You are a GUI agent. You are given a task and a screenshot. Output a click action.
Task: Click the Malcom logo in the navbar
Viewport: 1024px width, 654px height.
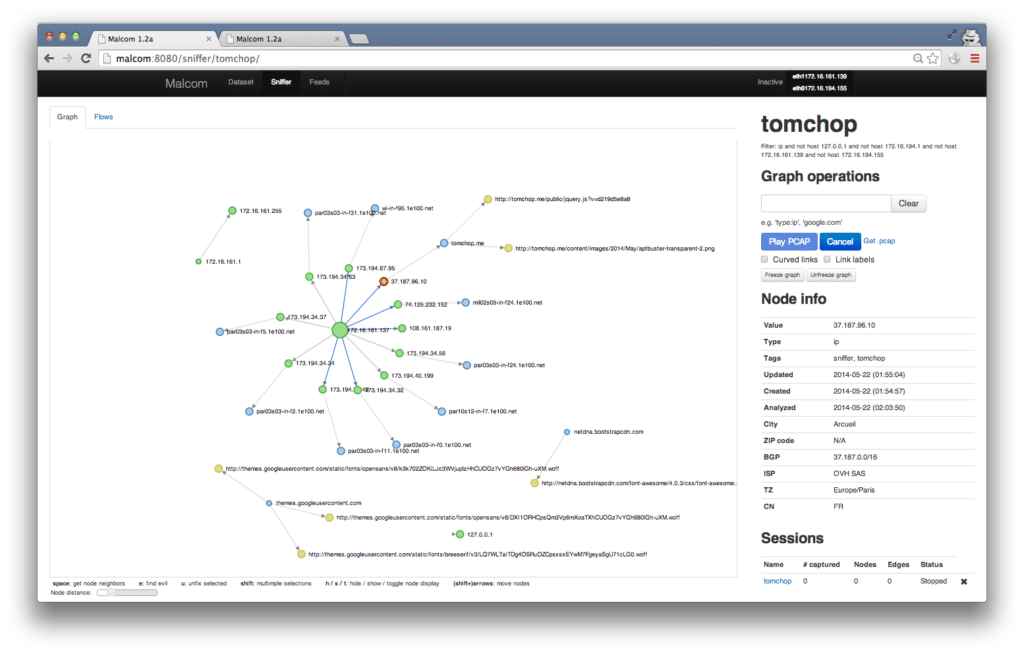(186, 83)
